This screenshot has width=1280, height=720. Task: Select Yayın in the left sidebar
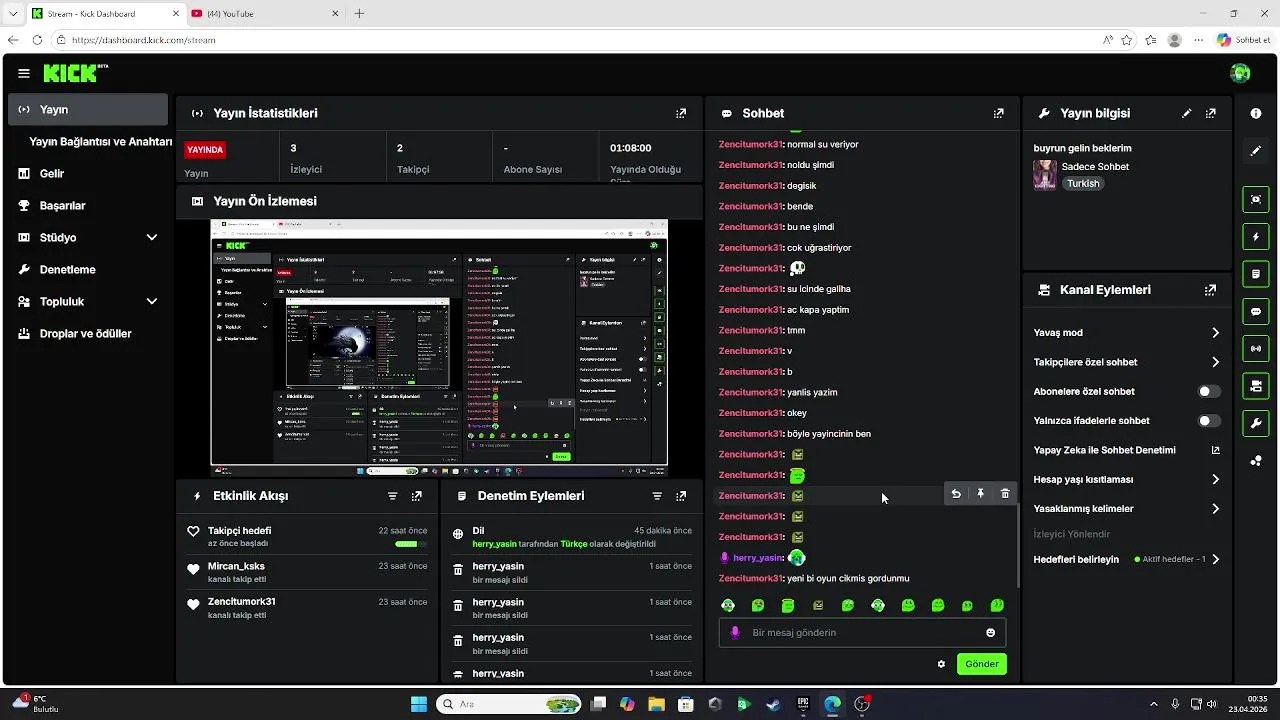(x=88, y=110)
